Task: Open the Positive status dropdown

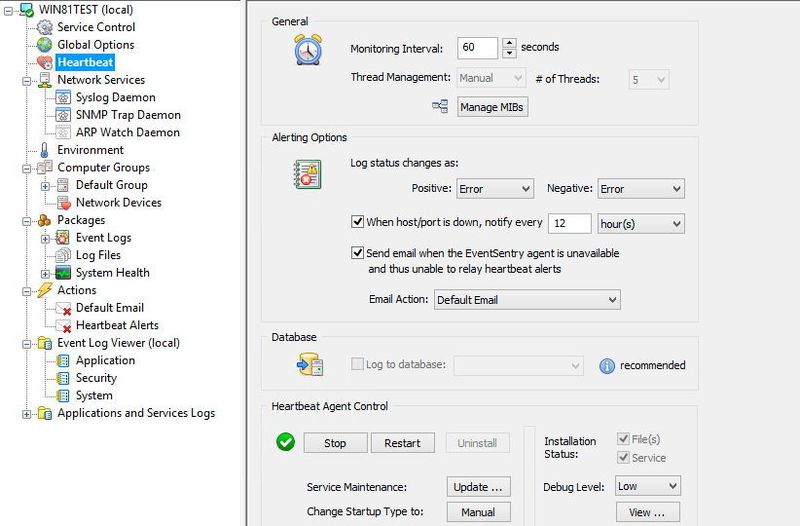Action: tap(495, 189)
